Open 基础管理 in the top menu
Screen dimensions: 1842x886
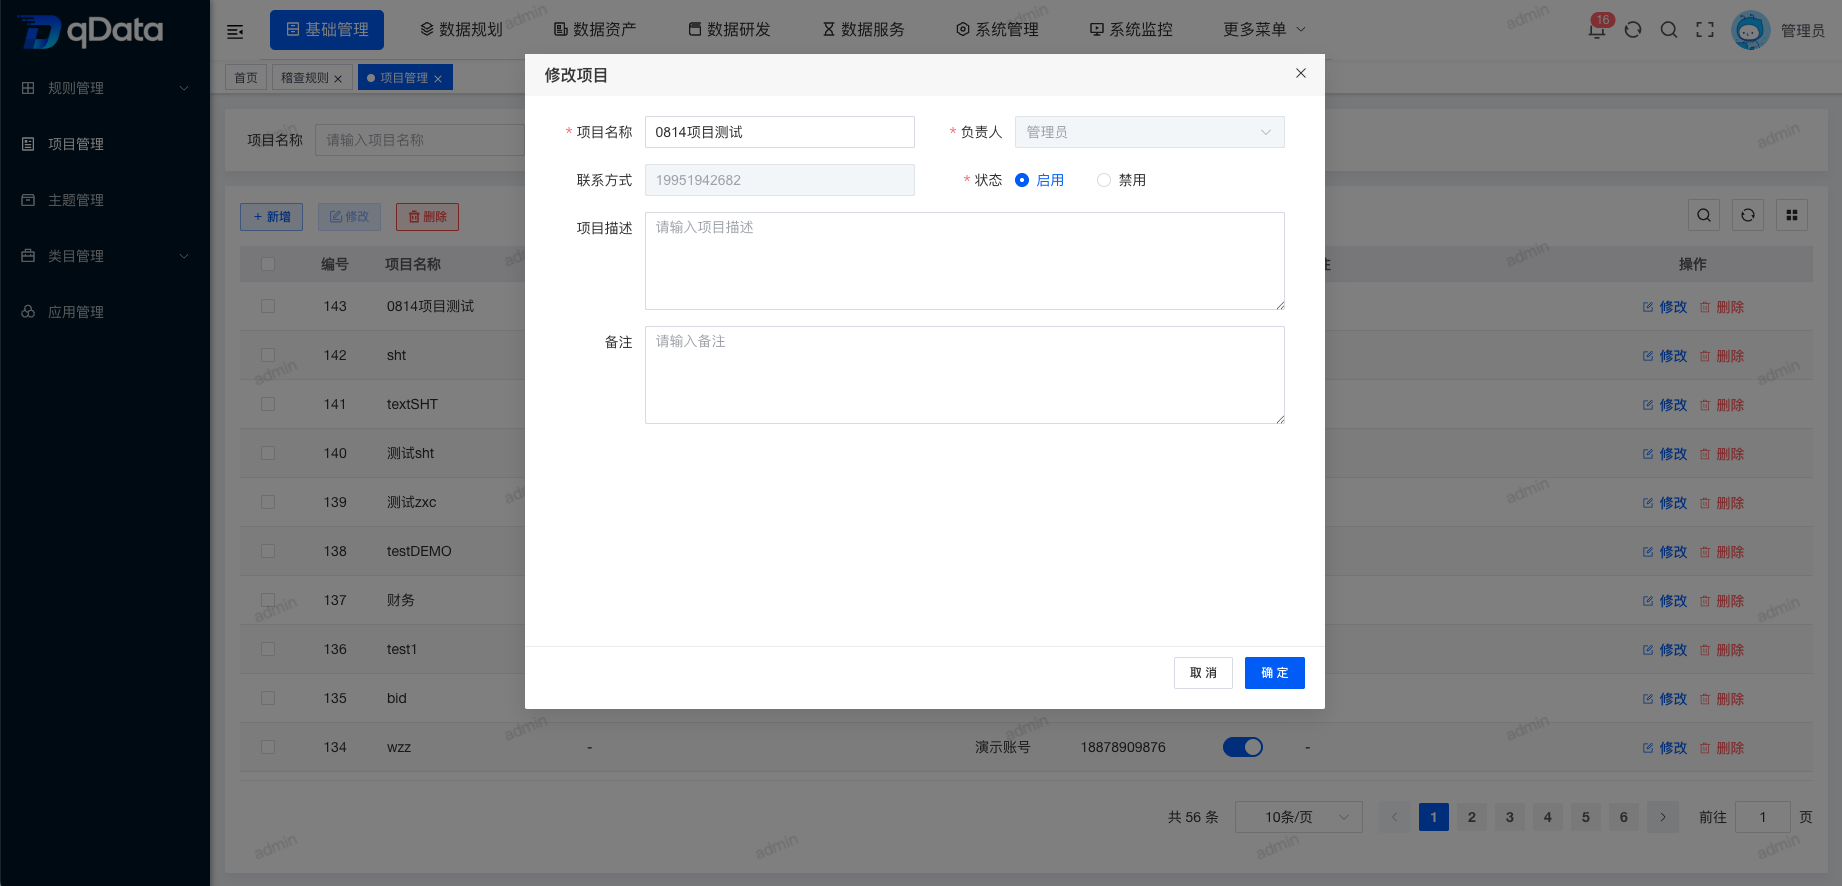[x=327, y=30]
